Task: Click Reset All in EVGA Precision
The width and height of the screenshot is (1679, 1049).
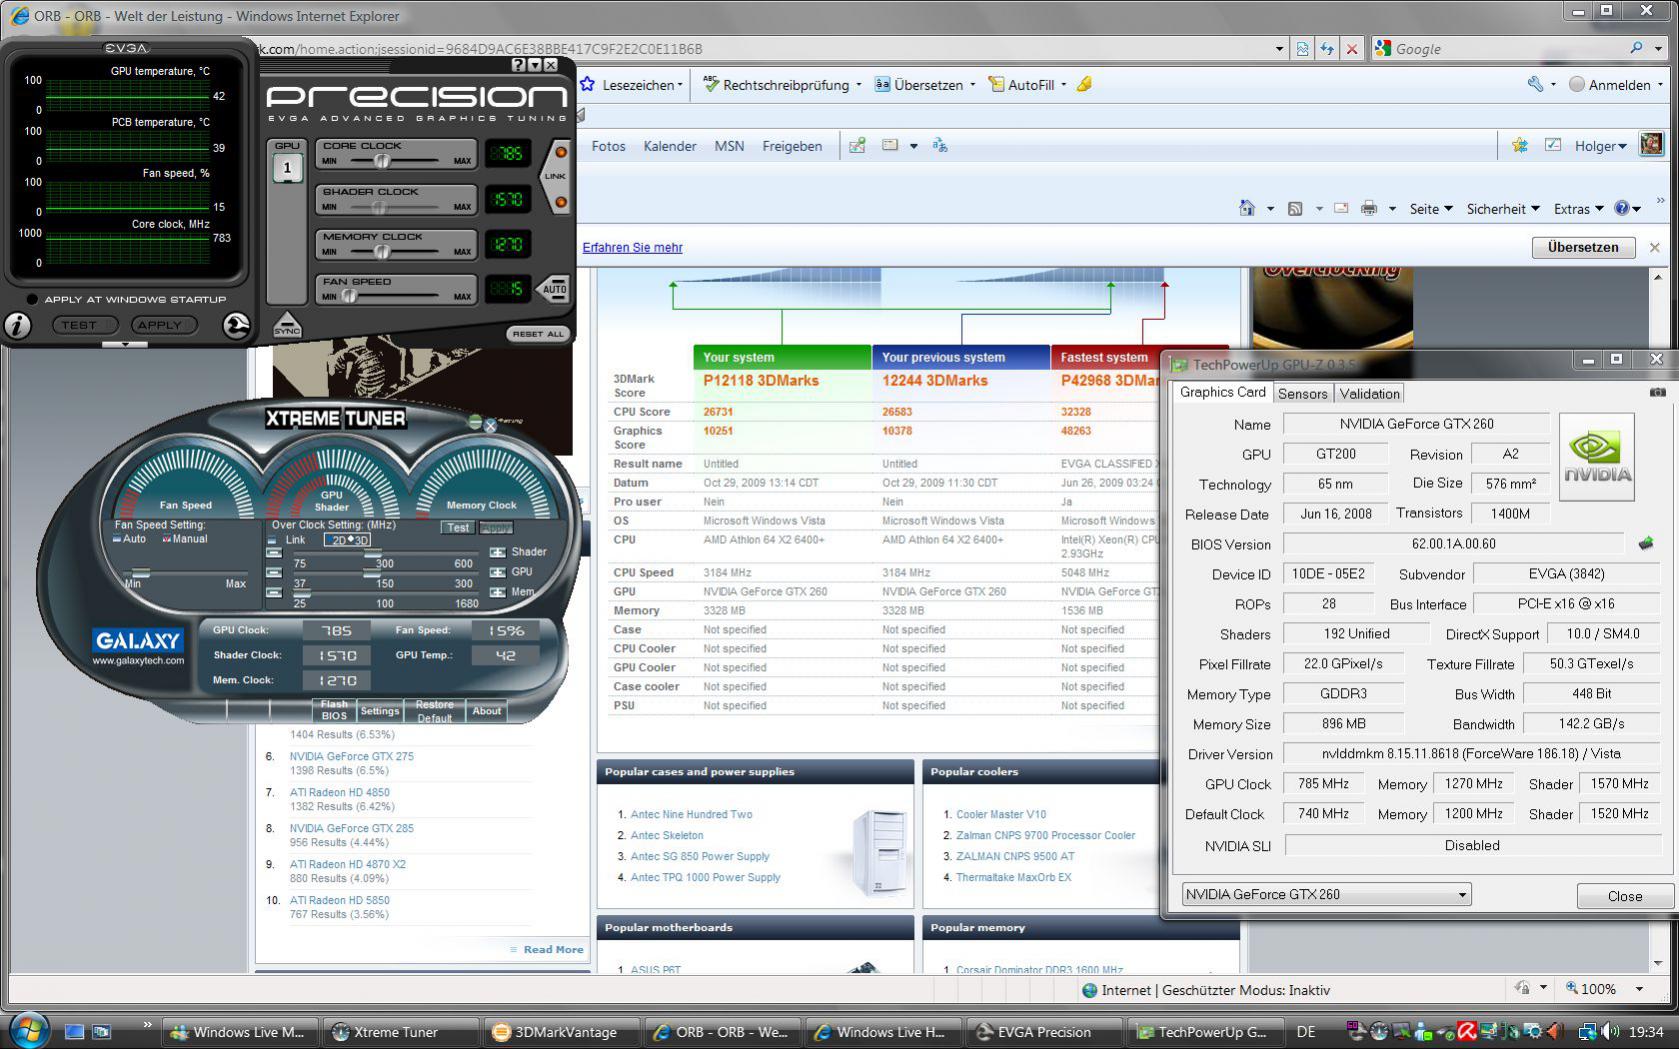Action: (538, 334)
